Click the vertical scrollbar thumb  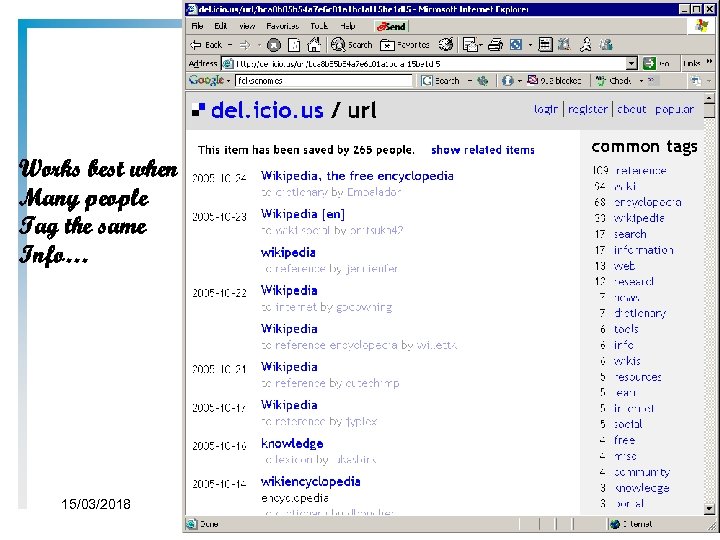coord(709,111)
